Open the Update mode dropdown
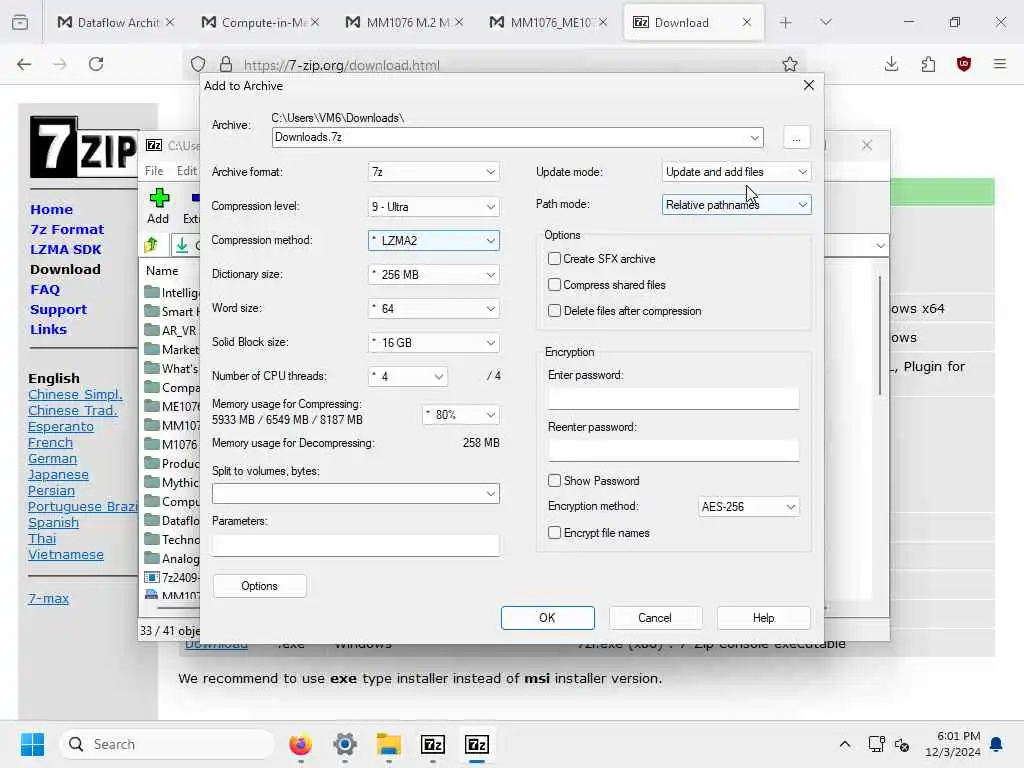Screen dimensions: 1024x768 tap(737, 172)
